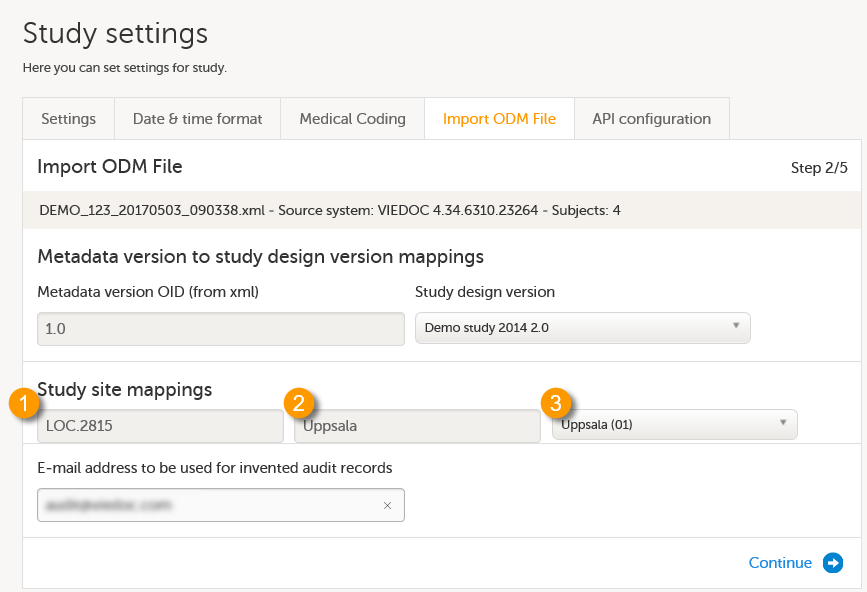The width and height of the screenshot is (867, 592).
Task: Switch to the Settings tab
Action: (x=68, y=119)
